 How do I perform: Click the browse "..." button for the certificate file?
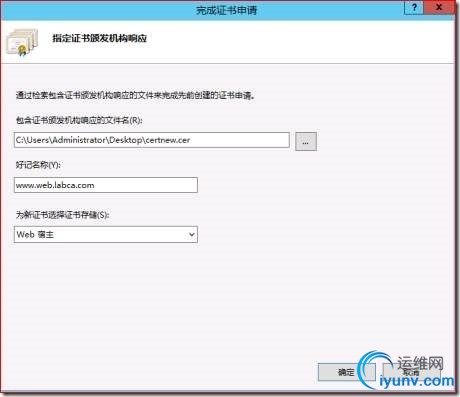point(306,142)
